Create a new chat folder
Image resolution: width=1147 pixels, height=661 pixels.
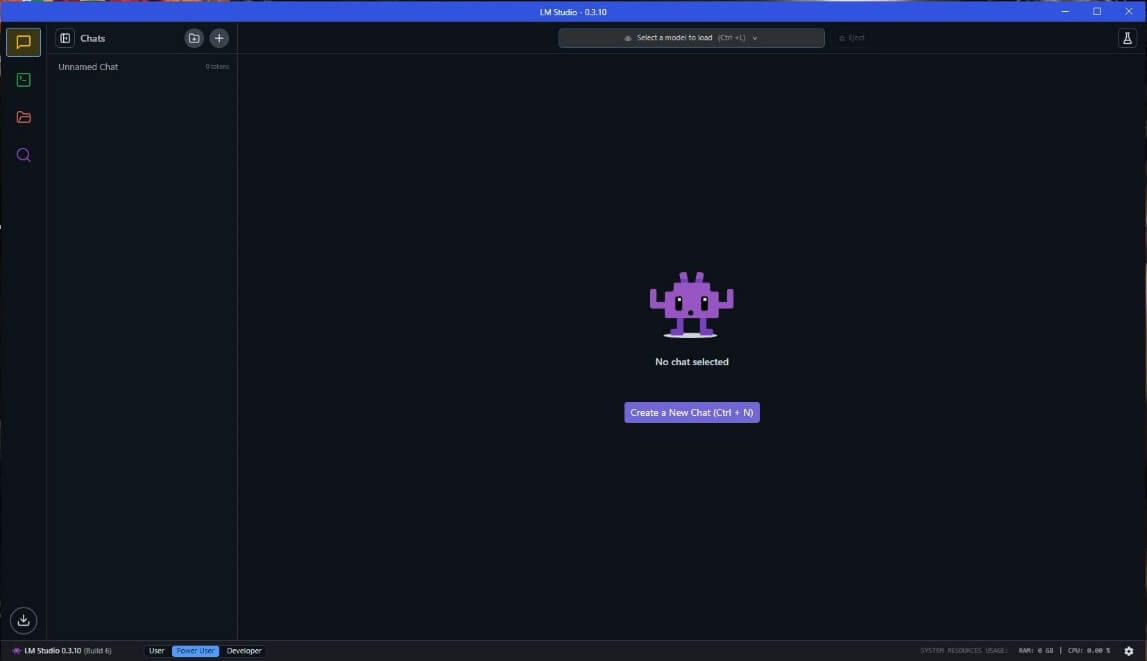coord(194,38)
